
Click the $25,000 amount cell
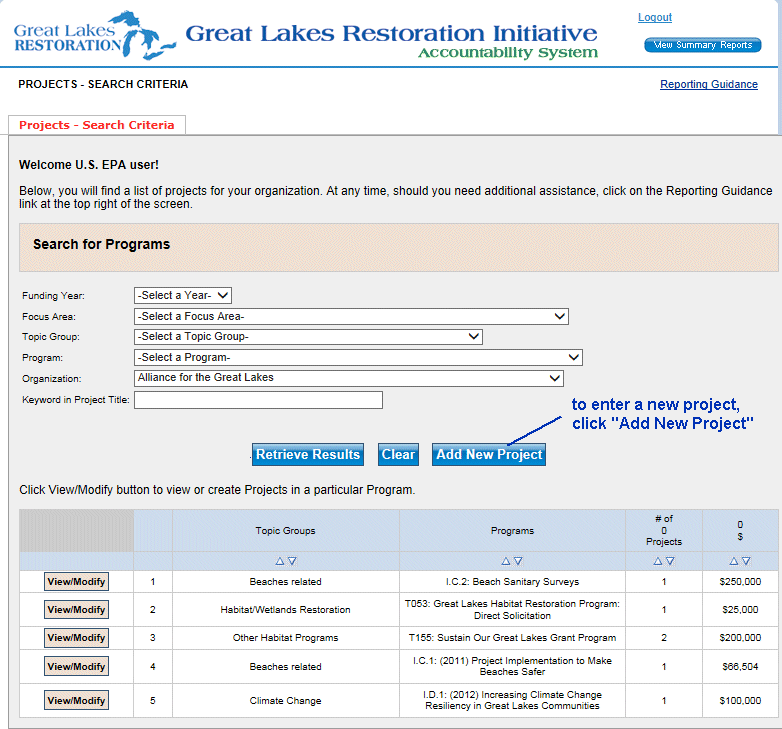(740, 609)
